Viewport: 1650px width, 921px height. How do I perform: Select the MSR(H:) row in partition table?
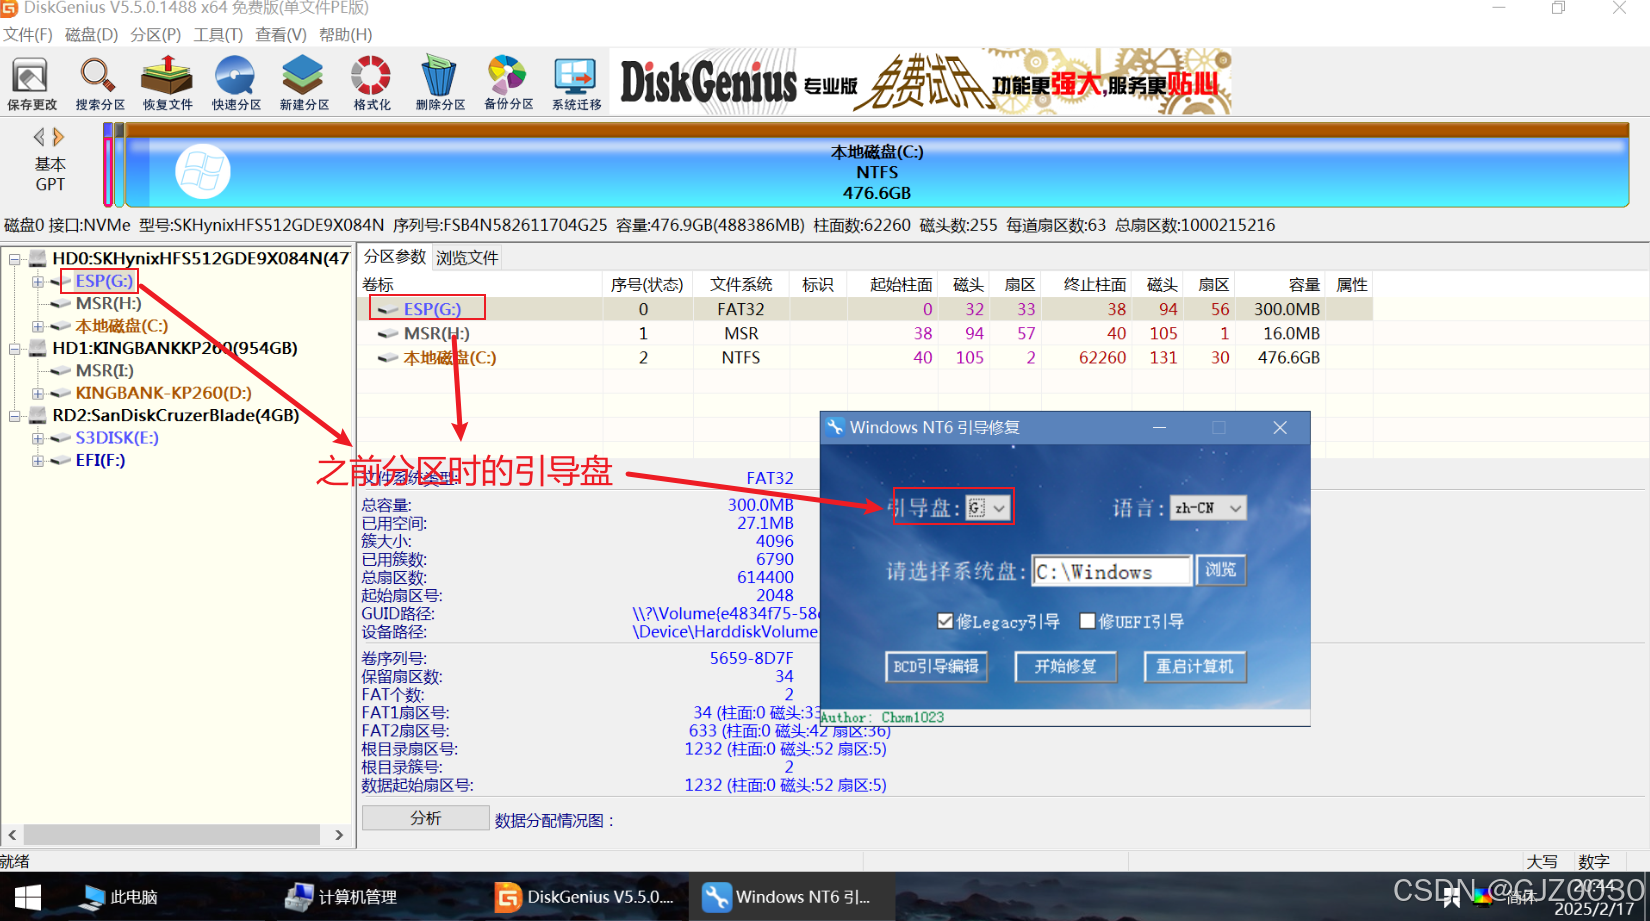pyautogui.click(x=865, y=334)
